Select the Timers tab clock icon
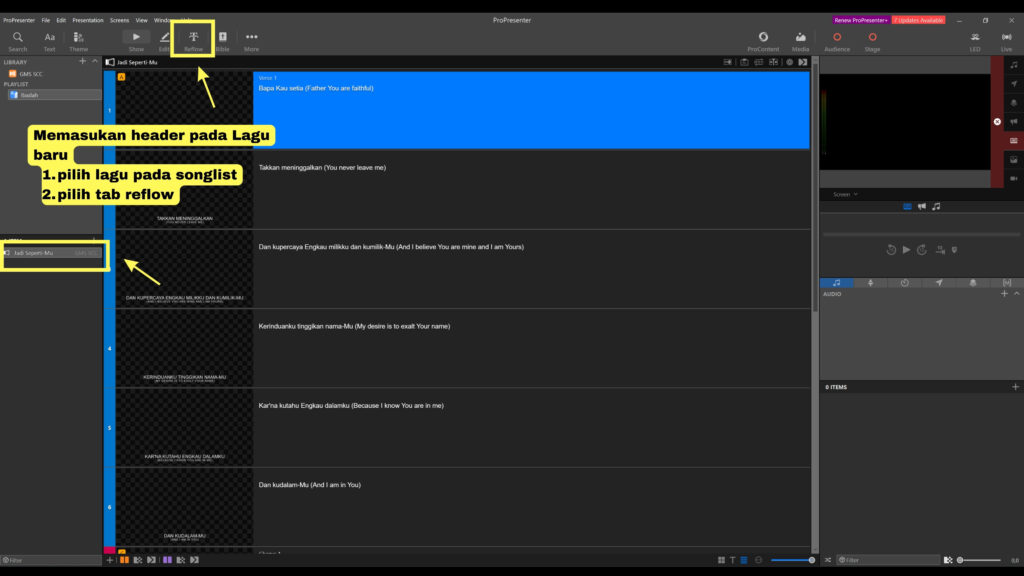 pyautogui.click(x=904, y=283)
